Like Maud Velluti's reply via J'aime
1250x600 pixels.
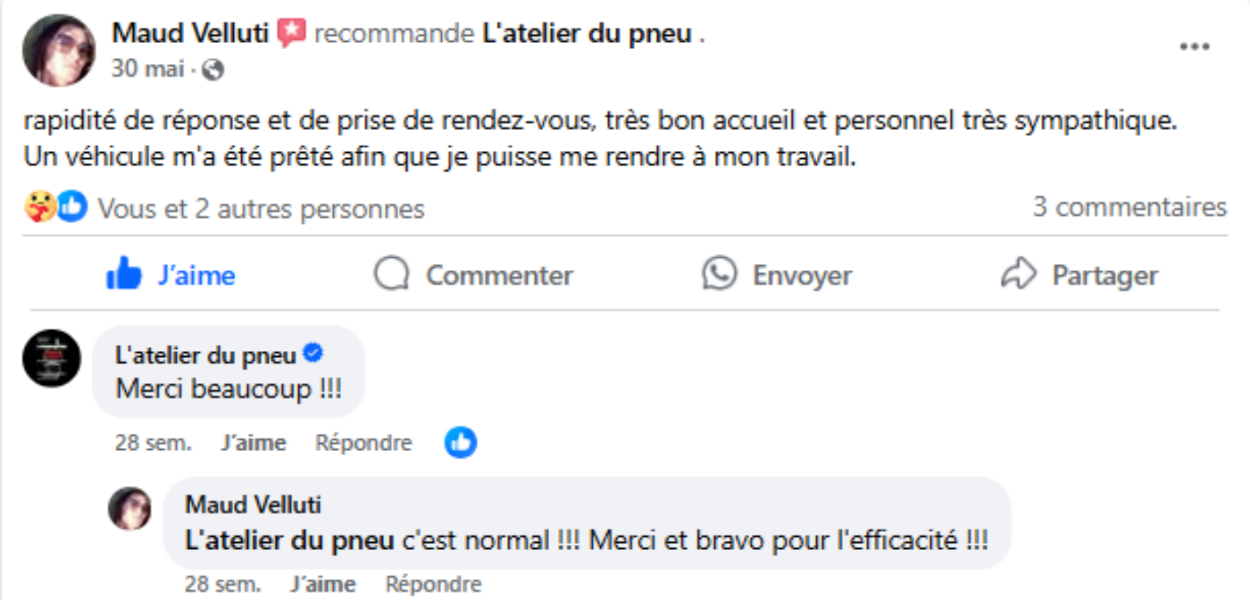(323, 584)
